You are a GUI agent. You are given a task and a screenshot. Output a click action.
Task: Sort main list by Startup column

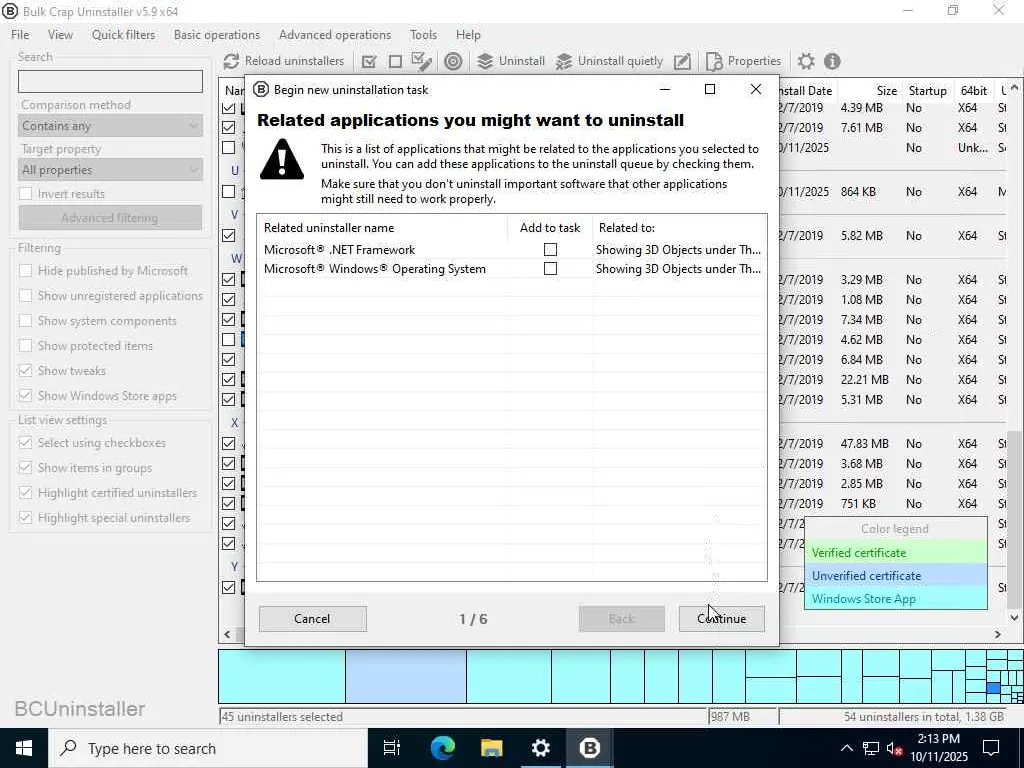tap(927, 91)
